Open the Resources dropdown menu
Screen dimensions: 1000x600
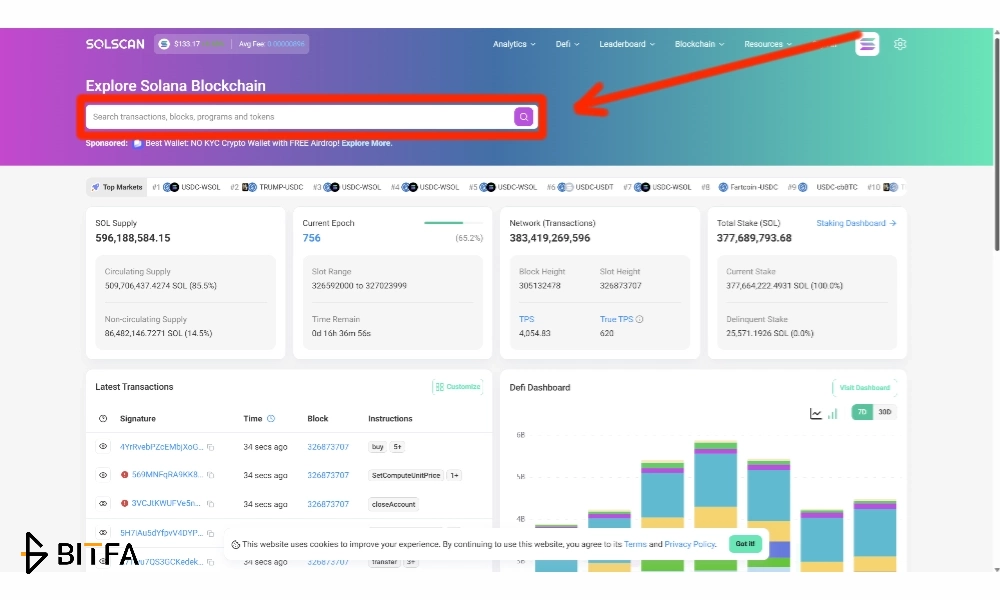tap(768, 44)
